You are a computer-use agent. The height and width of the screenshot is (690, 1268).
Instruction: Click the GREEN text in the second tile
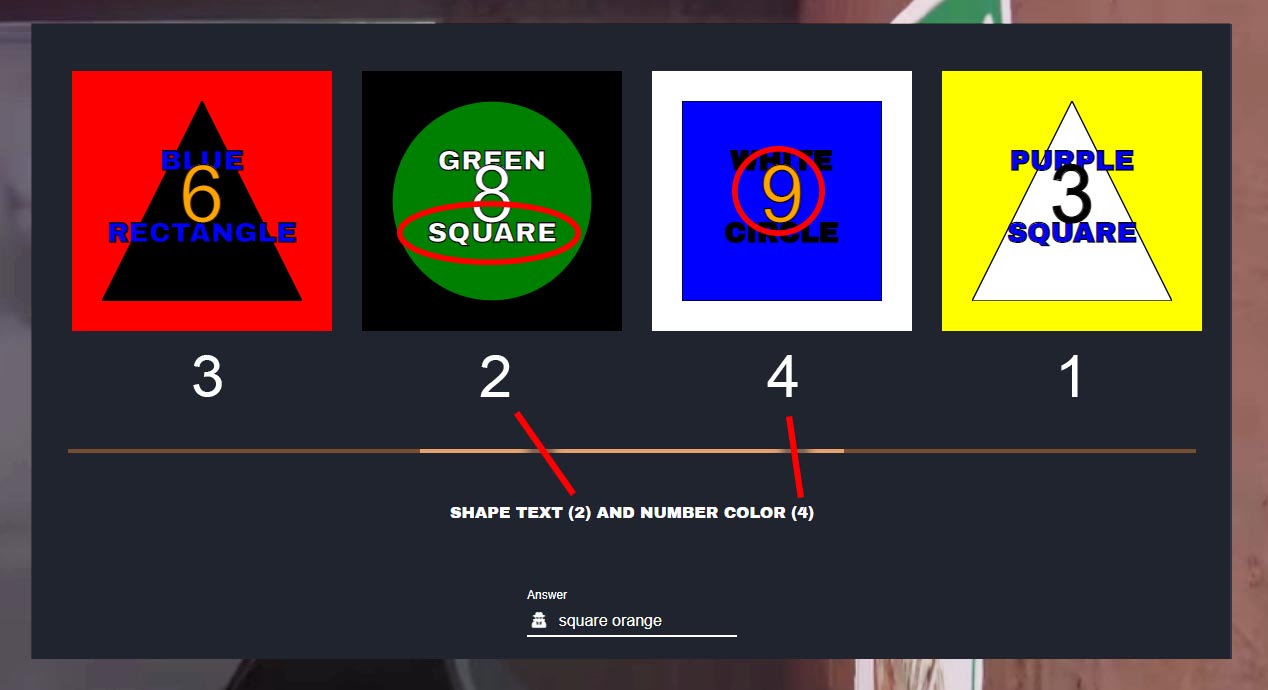(492, 160)
